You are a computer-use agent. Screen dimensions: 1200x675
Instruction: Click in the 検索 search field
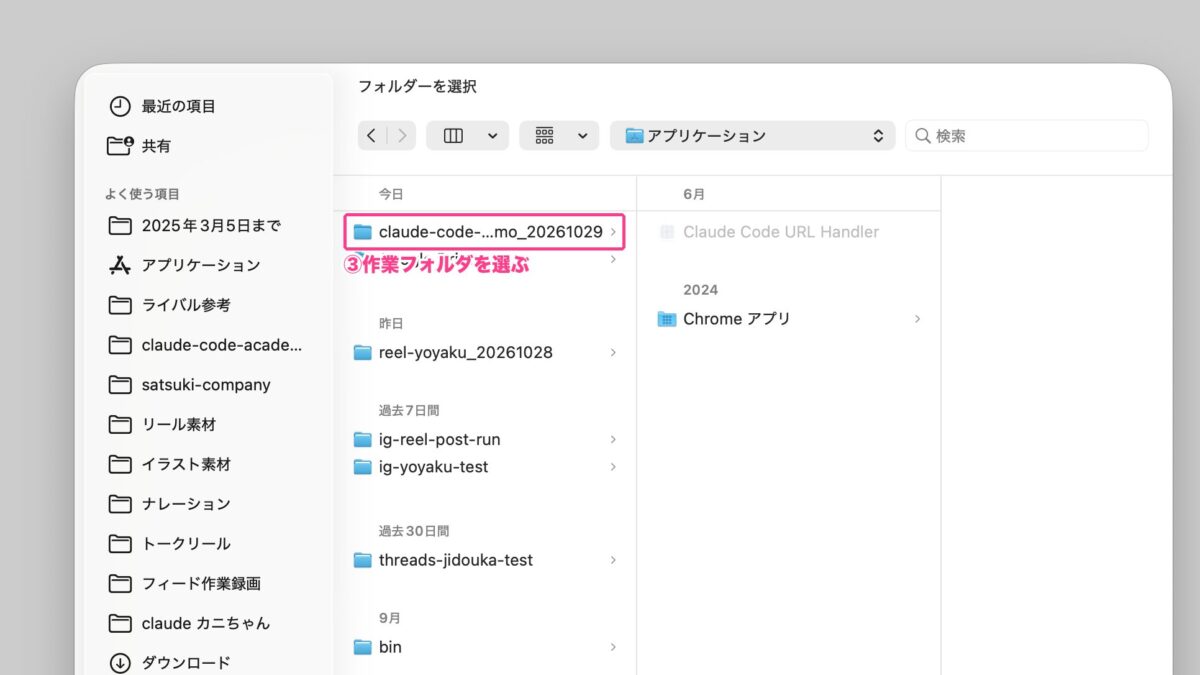[1026, 136]
